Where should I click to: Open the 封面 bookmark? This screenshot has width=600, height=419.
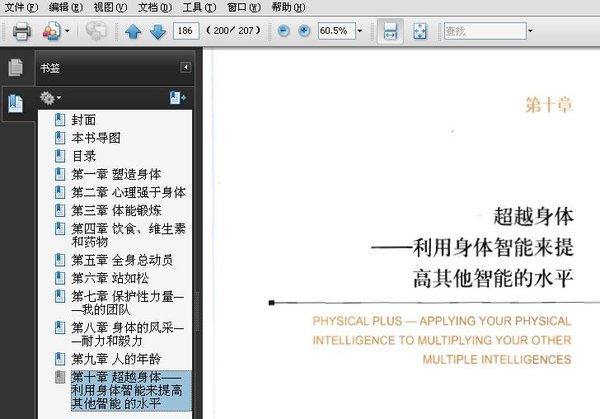point(84,120)
